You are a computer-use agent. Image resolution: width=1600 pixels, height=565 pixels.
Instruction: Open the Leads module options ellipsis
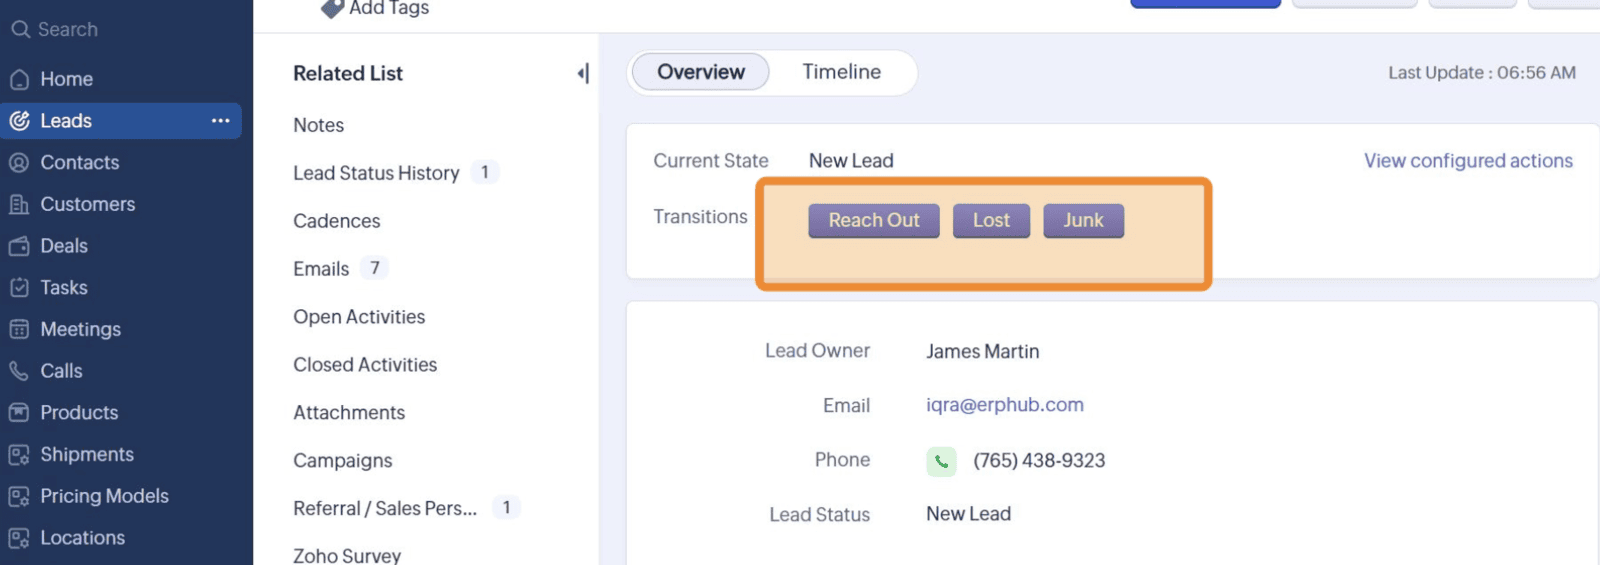pyautogui.click(x=221, y=121)
